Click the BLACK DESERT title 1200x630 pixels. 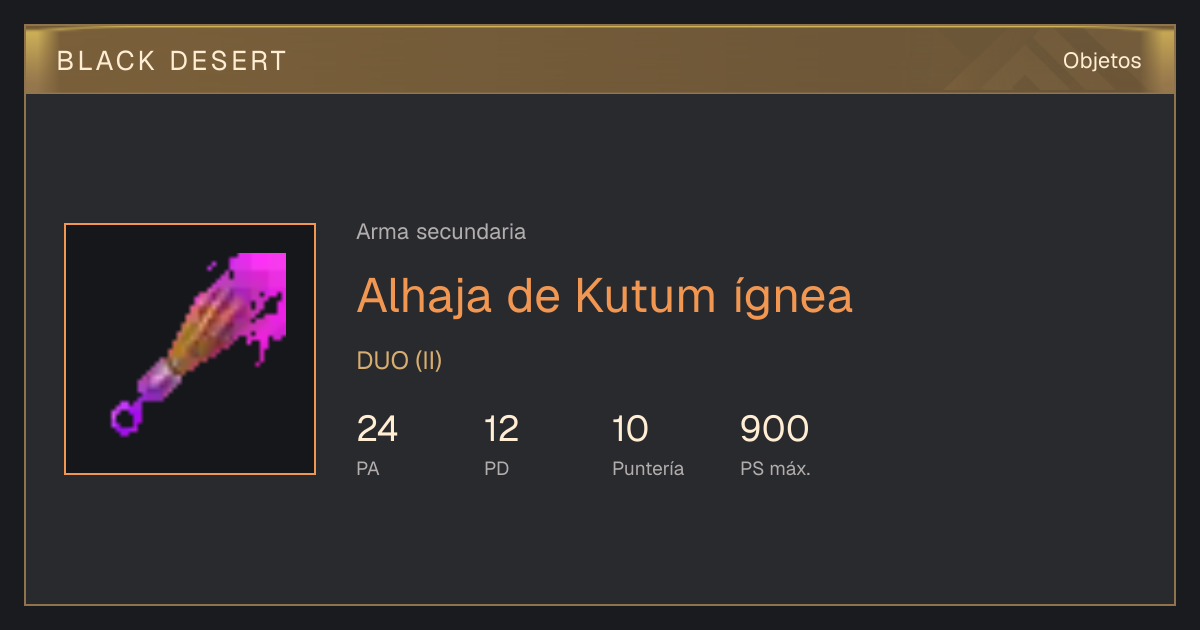[x=172, y=61]
